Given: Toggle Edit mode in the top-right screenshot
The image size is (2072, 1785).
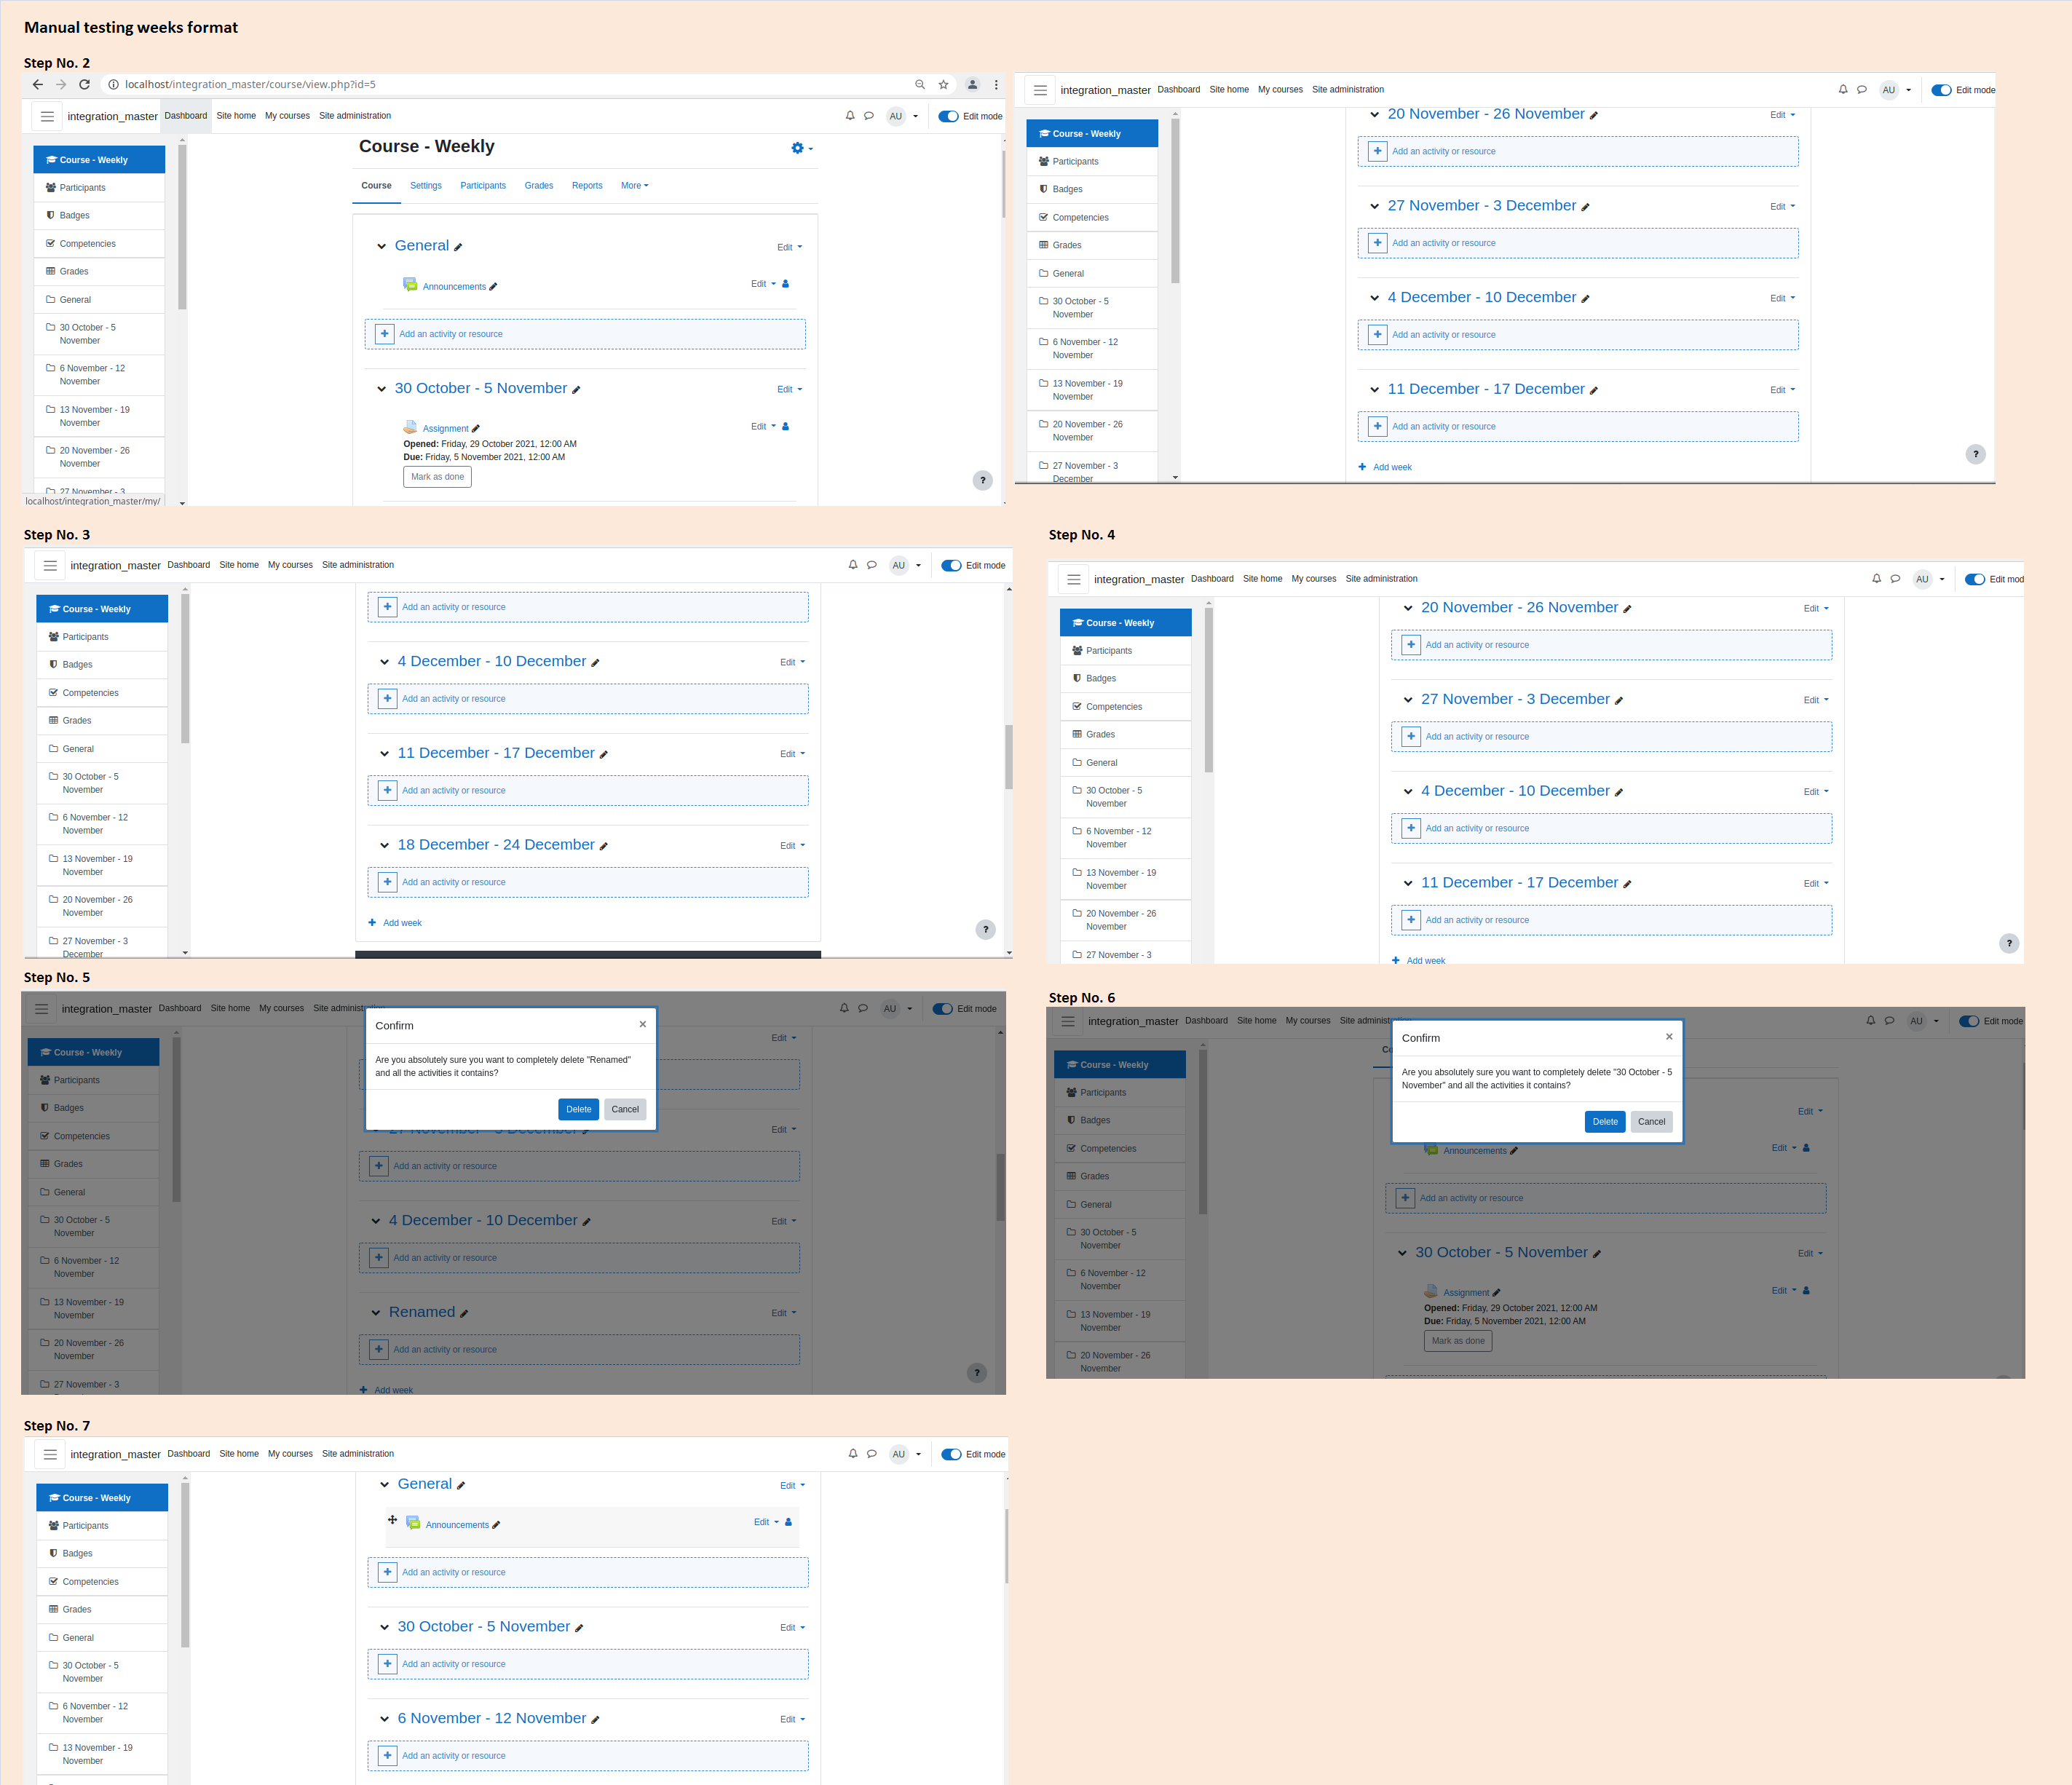Looking at the screenshot, I should [1942, 90].
